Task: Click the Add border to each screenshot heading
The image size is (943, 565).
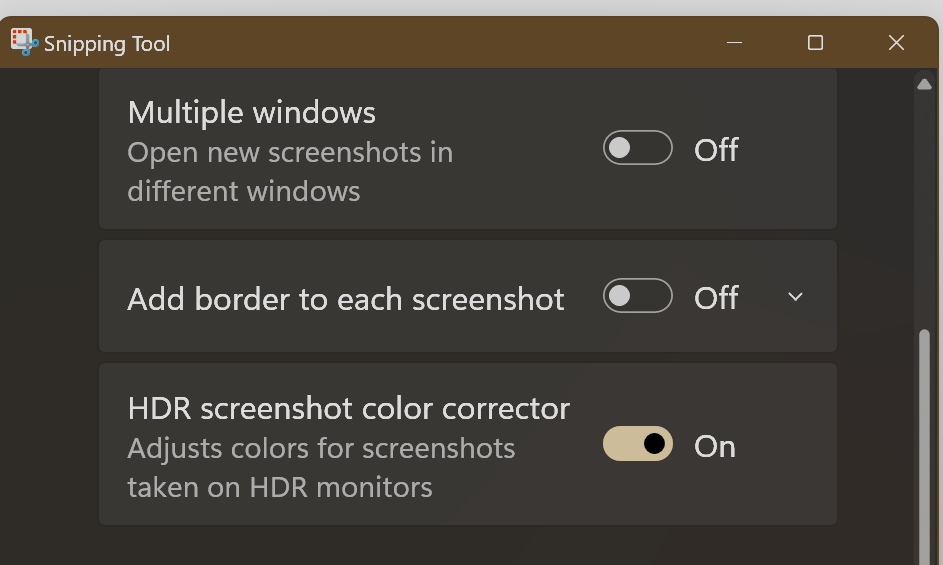Action: (346, 299)
